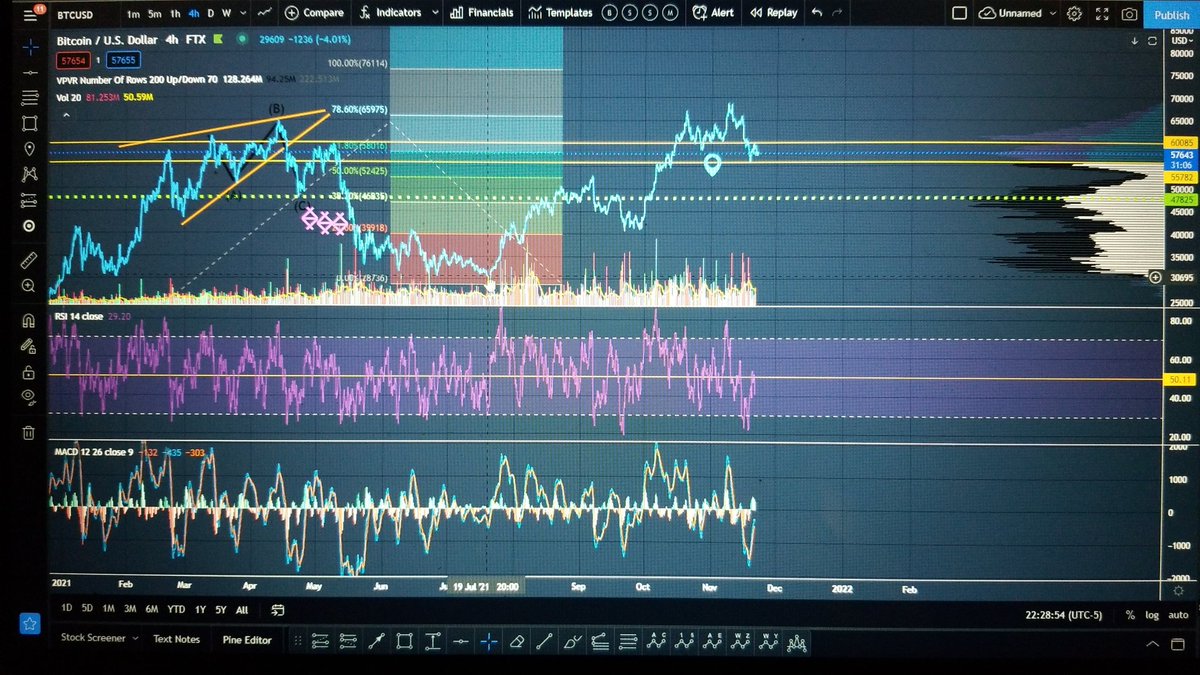
Task: Toggle stay in drawing mode pencil-lock
Action: (29, 346)
